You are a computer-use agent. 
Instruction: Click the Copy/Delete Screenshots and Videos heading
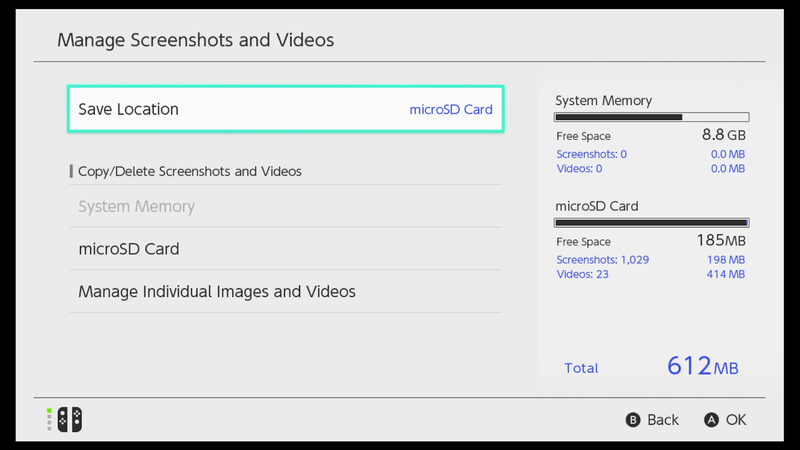[189, 171]
